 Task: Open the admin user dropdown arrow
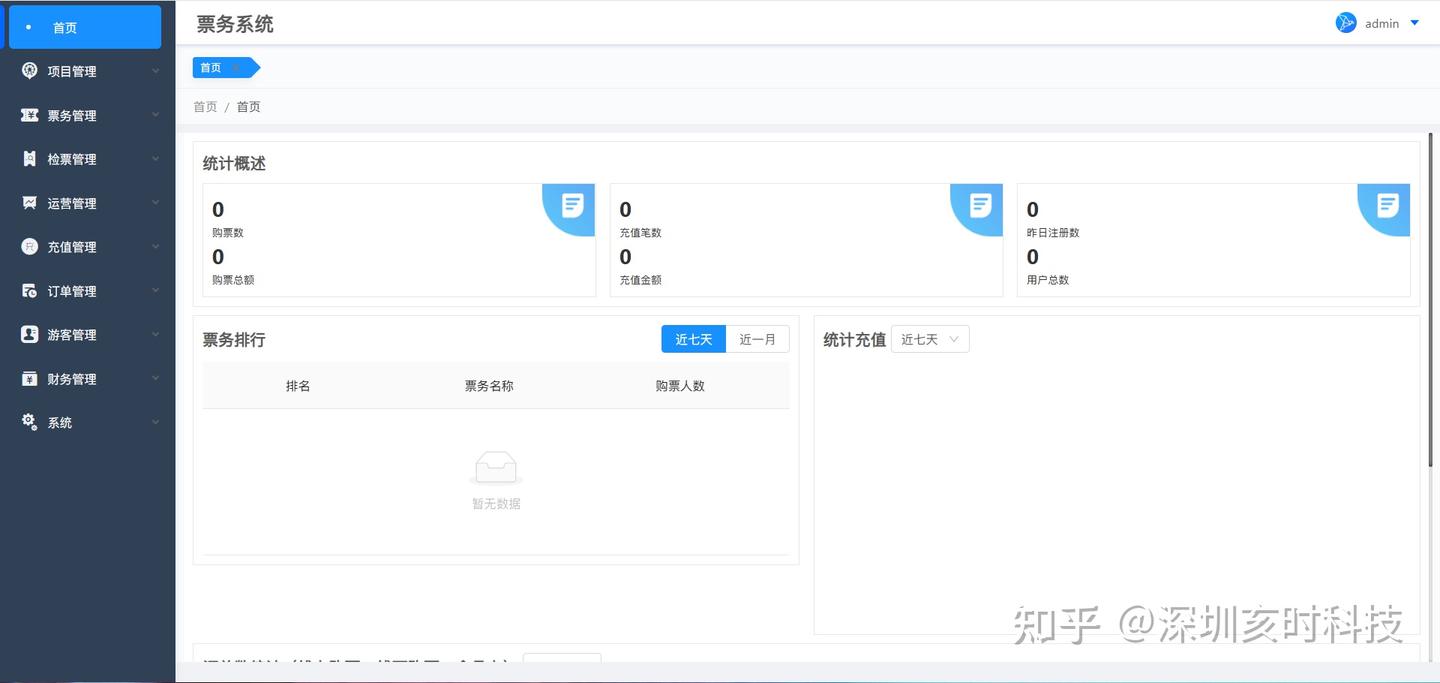[x=1414, y=23]
